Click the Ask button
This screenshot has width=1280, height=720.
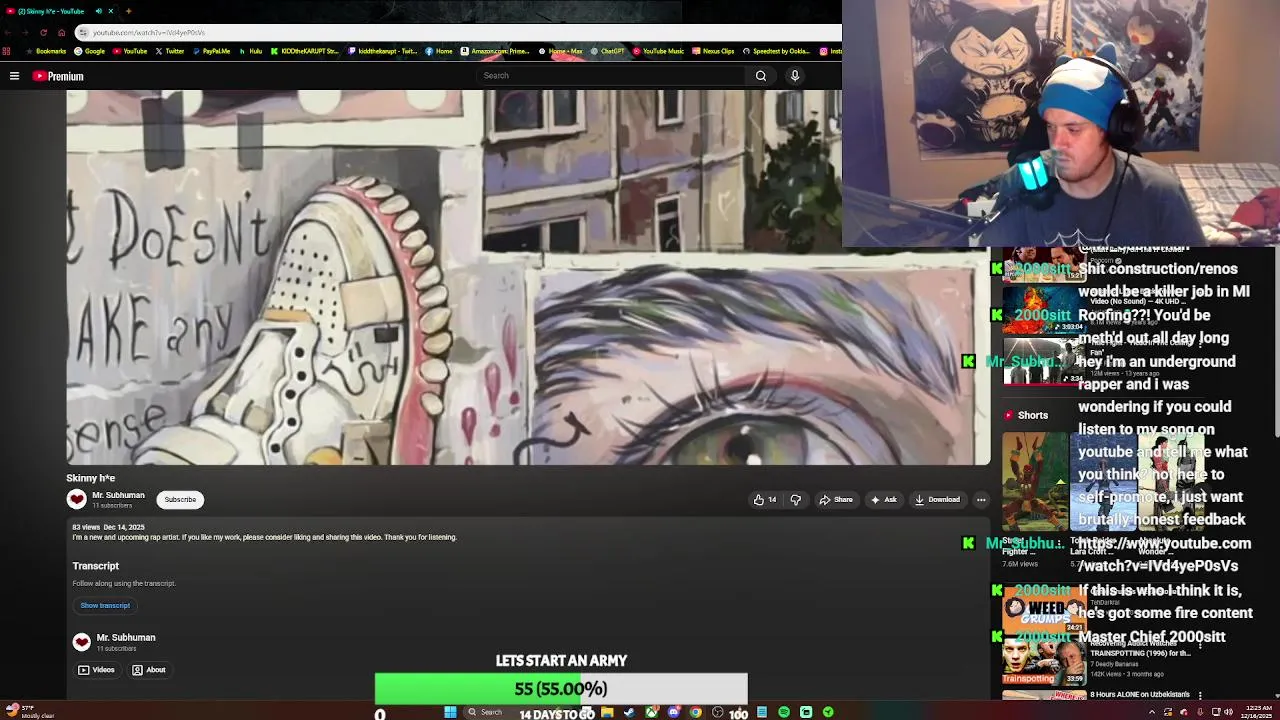point(883,500)
